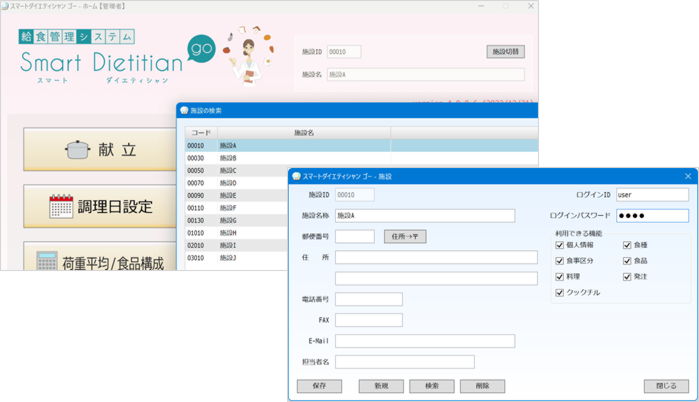The height and width of the screenshot is (402, 699).
Task: Click the 閉じる close button
Action: (x=666, y=386)
